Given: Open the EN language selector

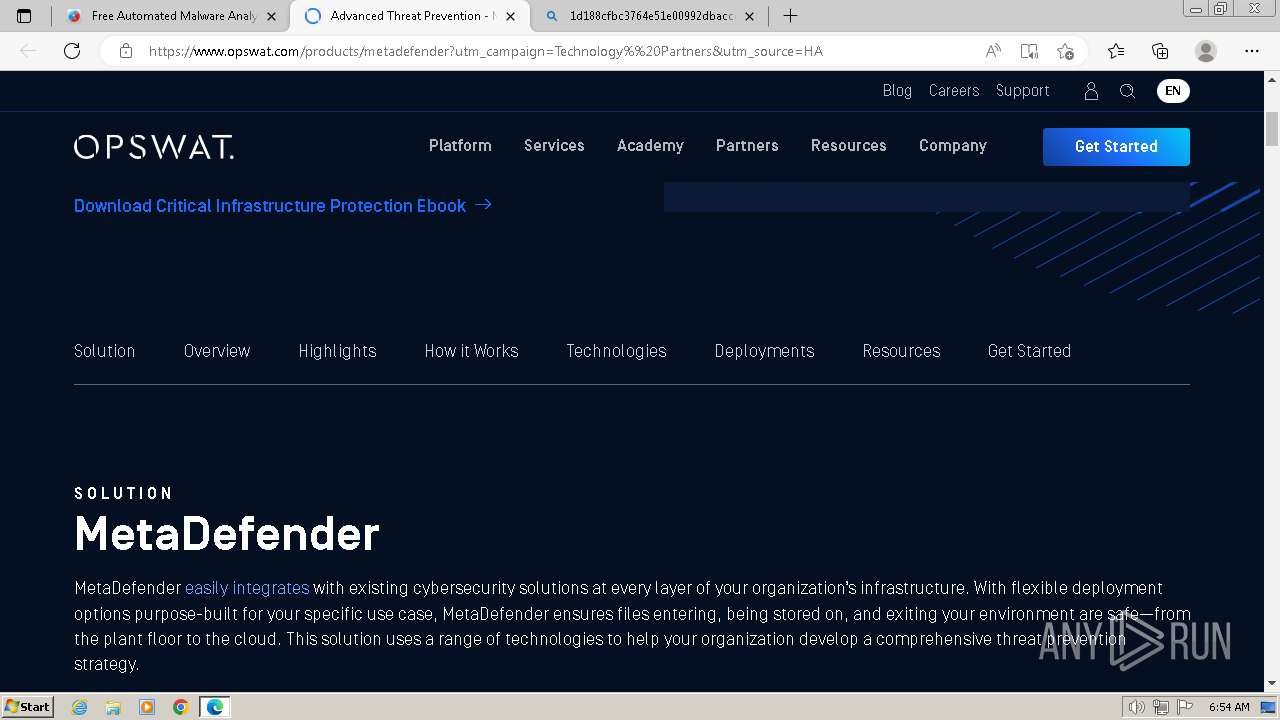Looking at the screenshot, I should click(1173, 91).
